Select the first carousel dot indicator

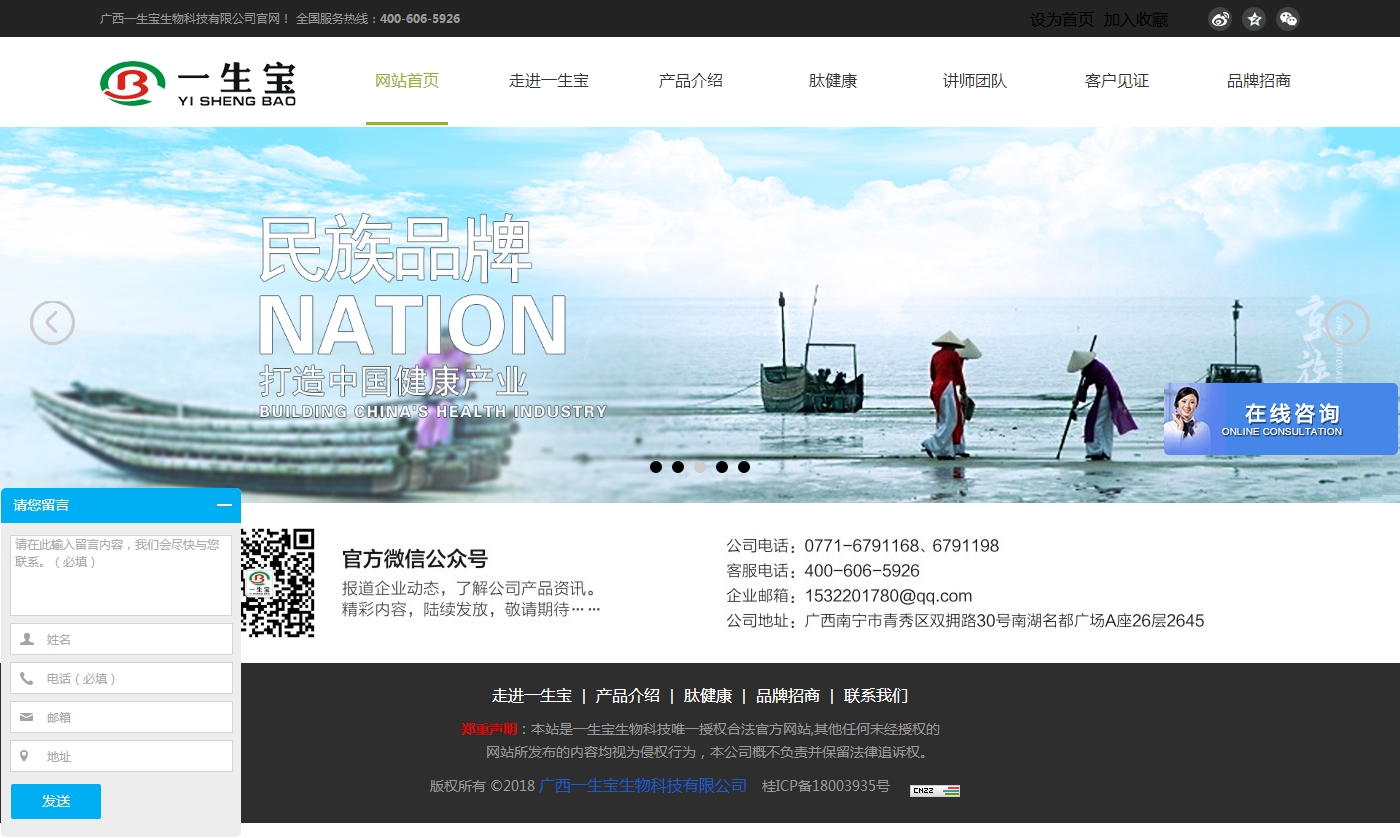tap(656, 467)
